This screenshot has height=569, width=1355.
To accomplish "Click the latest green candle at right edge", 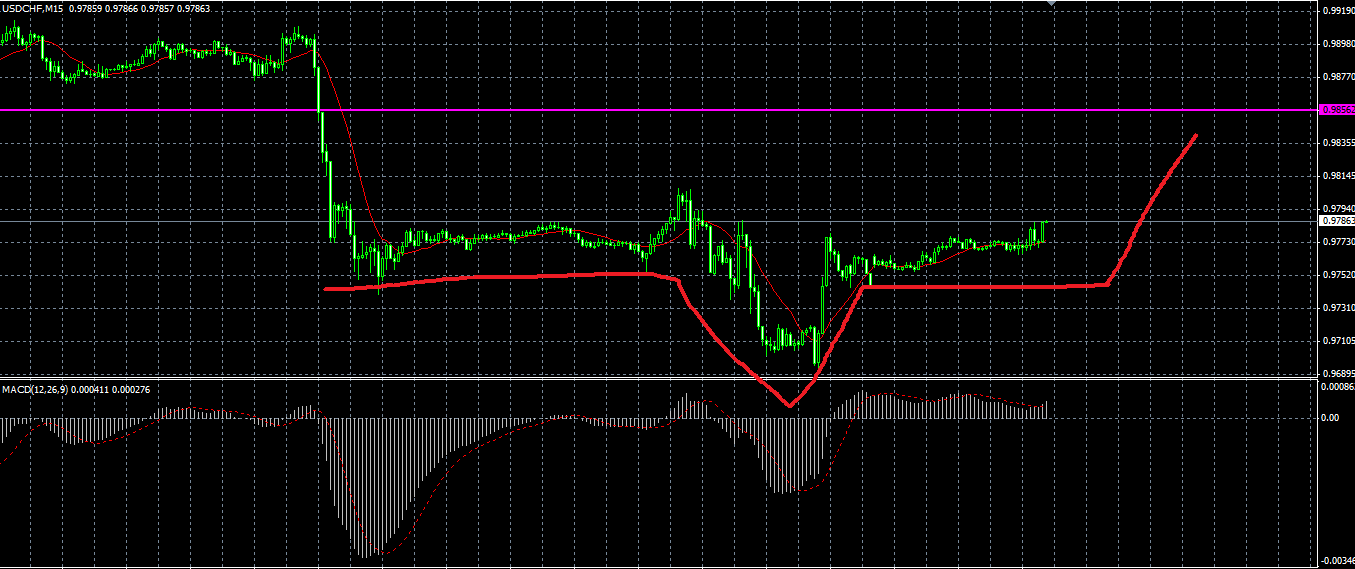I will tap(1043, 231).
